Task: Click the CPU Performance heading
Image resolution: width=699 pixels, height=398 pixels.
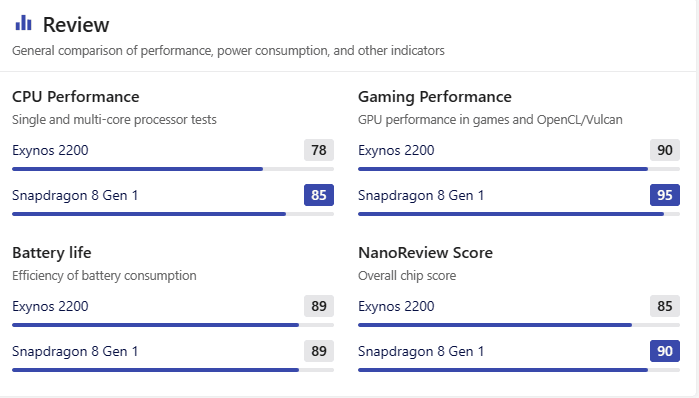Action: pos(76,97)
